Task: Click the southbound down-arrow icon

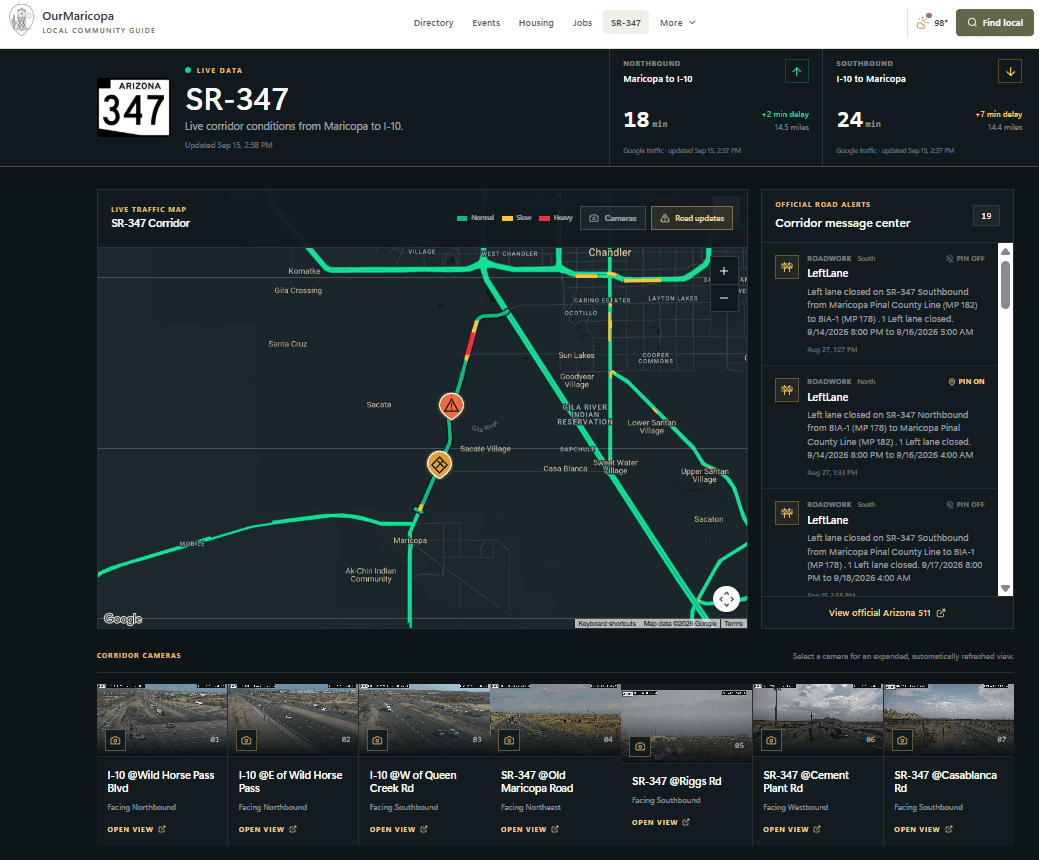Action: click(x=1010, y=71)
